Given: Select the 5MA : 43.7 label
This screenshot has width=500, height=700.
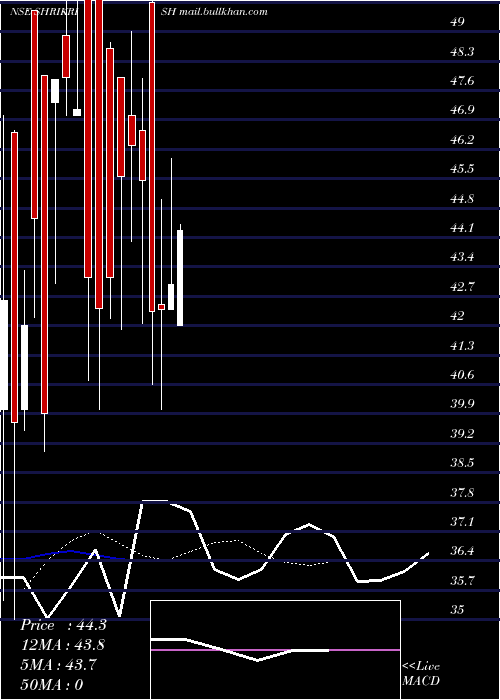Looking at the screenshot, I should tap(58, 665).
